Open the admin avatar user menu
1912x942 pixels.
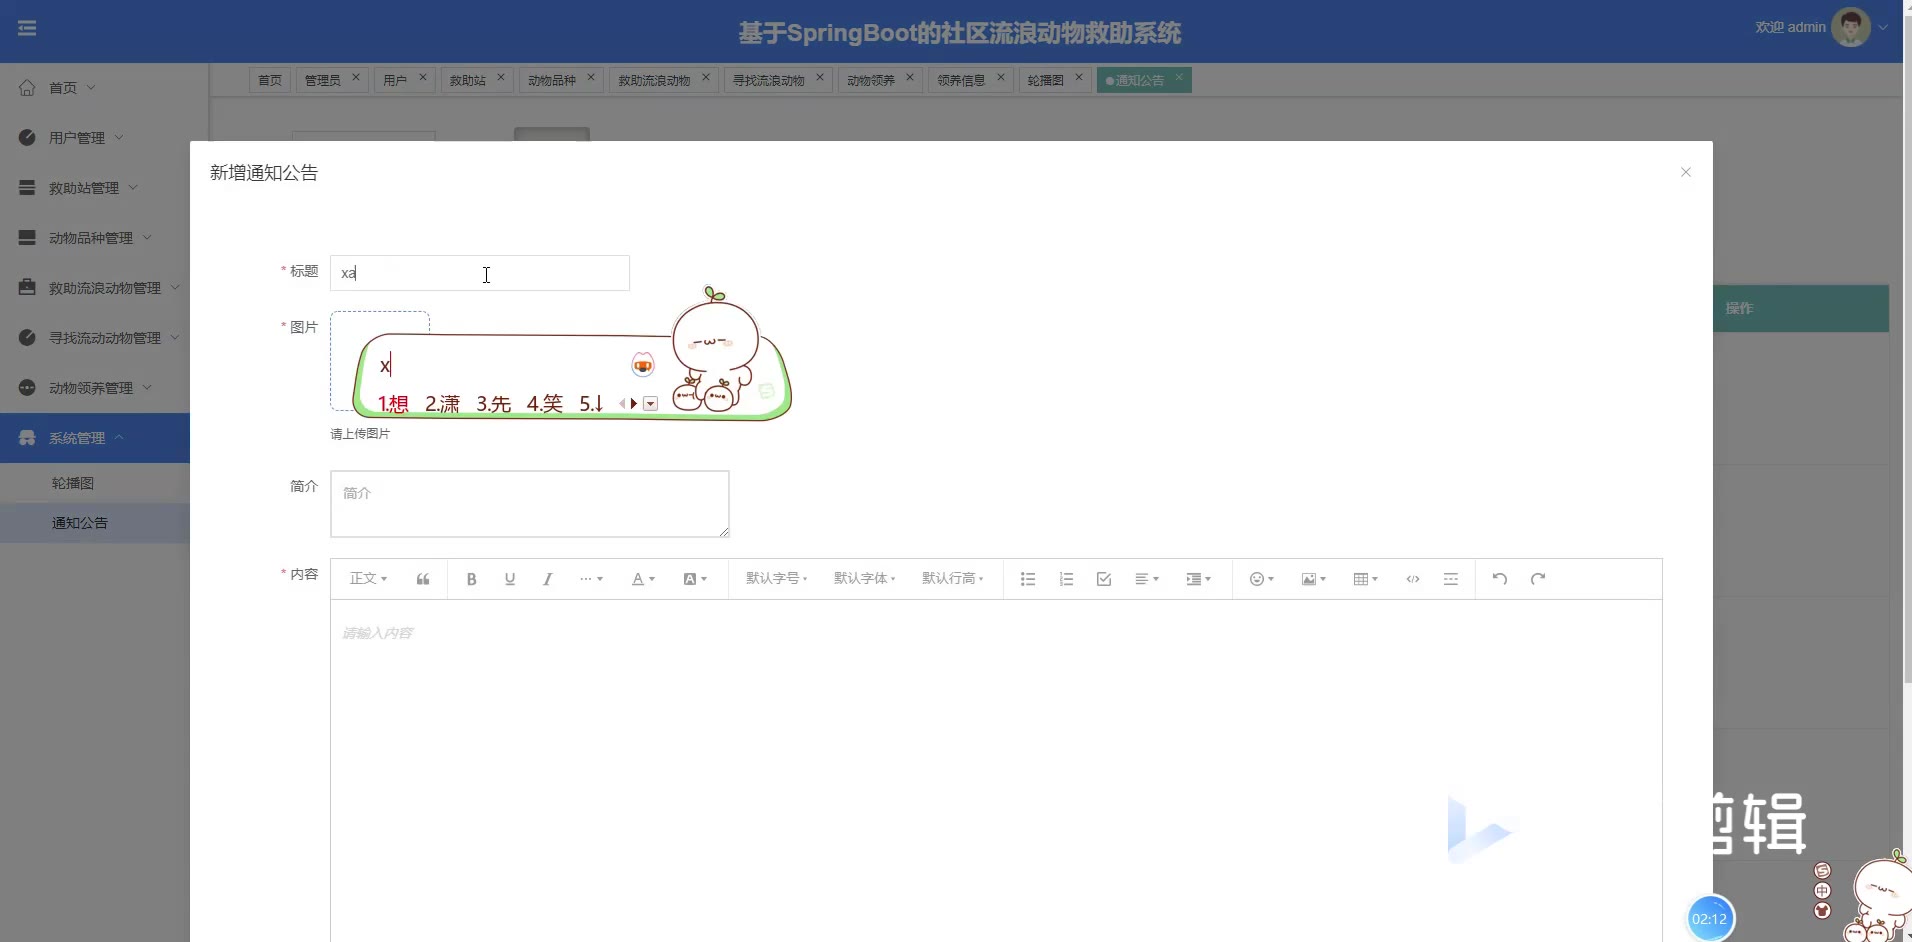click(x=1851, y=28)
